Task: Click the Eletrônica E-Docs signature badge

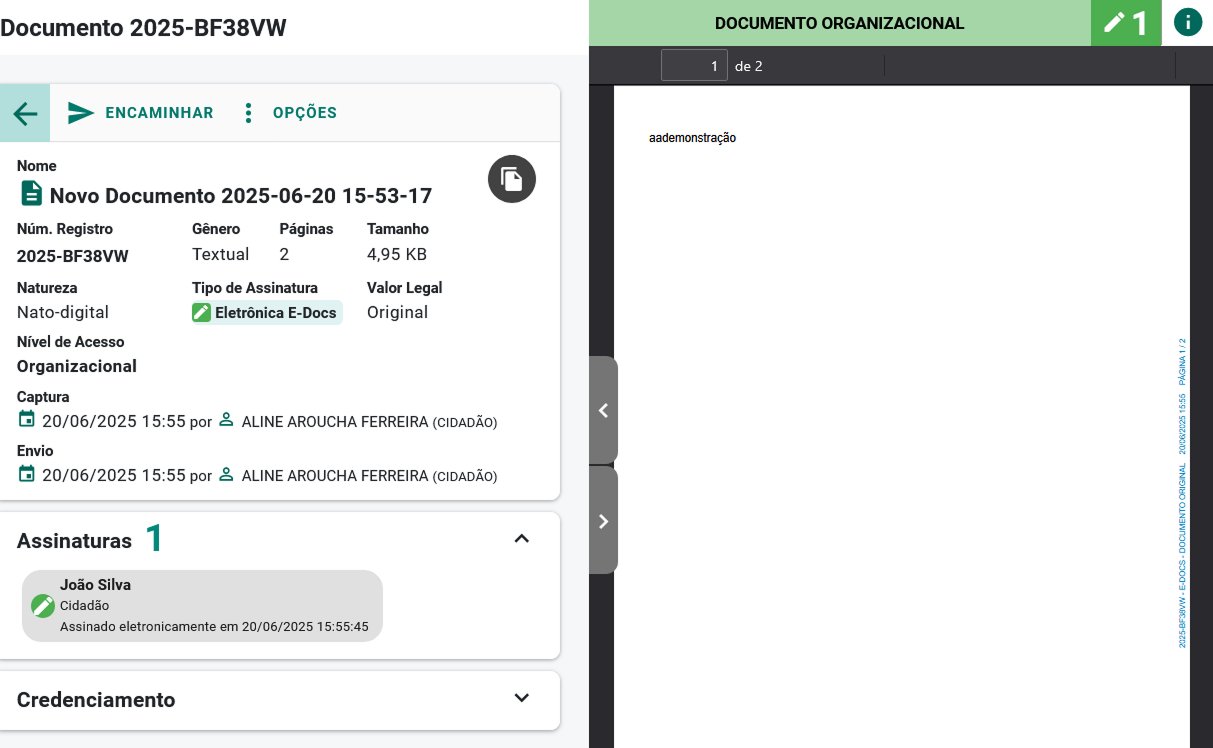Action: pyautogui.click(x=267, y=313)
